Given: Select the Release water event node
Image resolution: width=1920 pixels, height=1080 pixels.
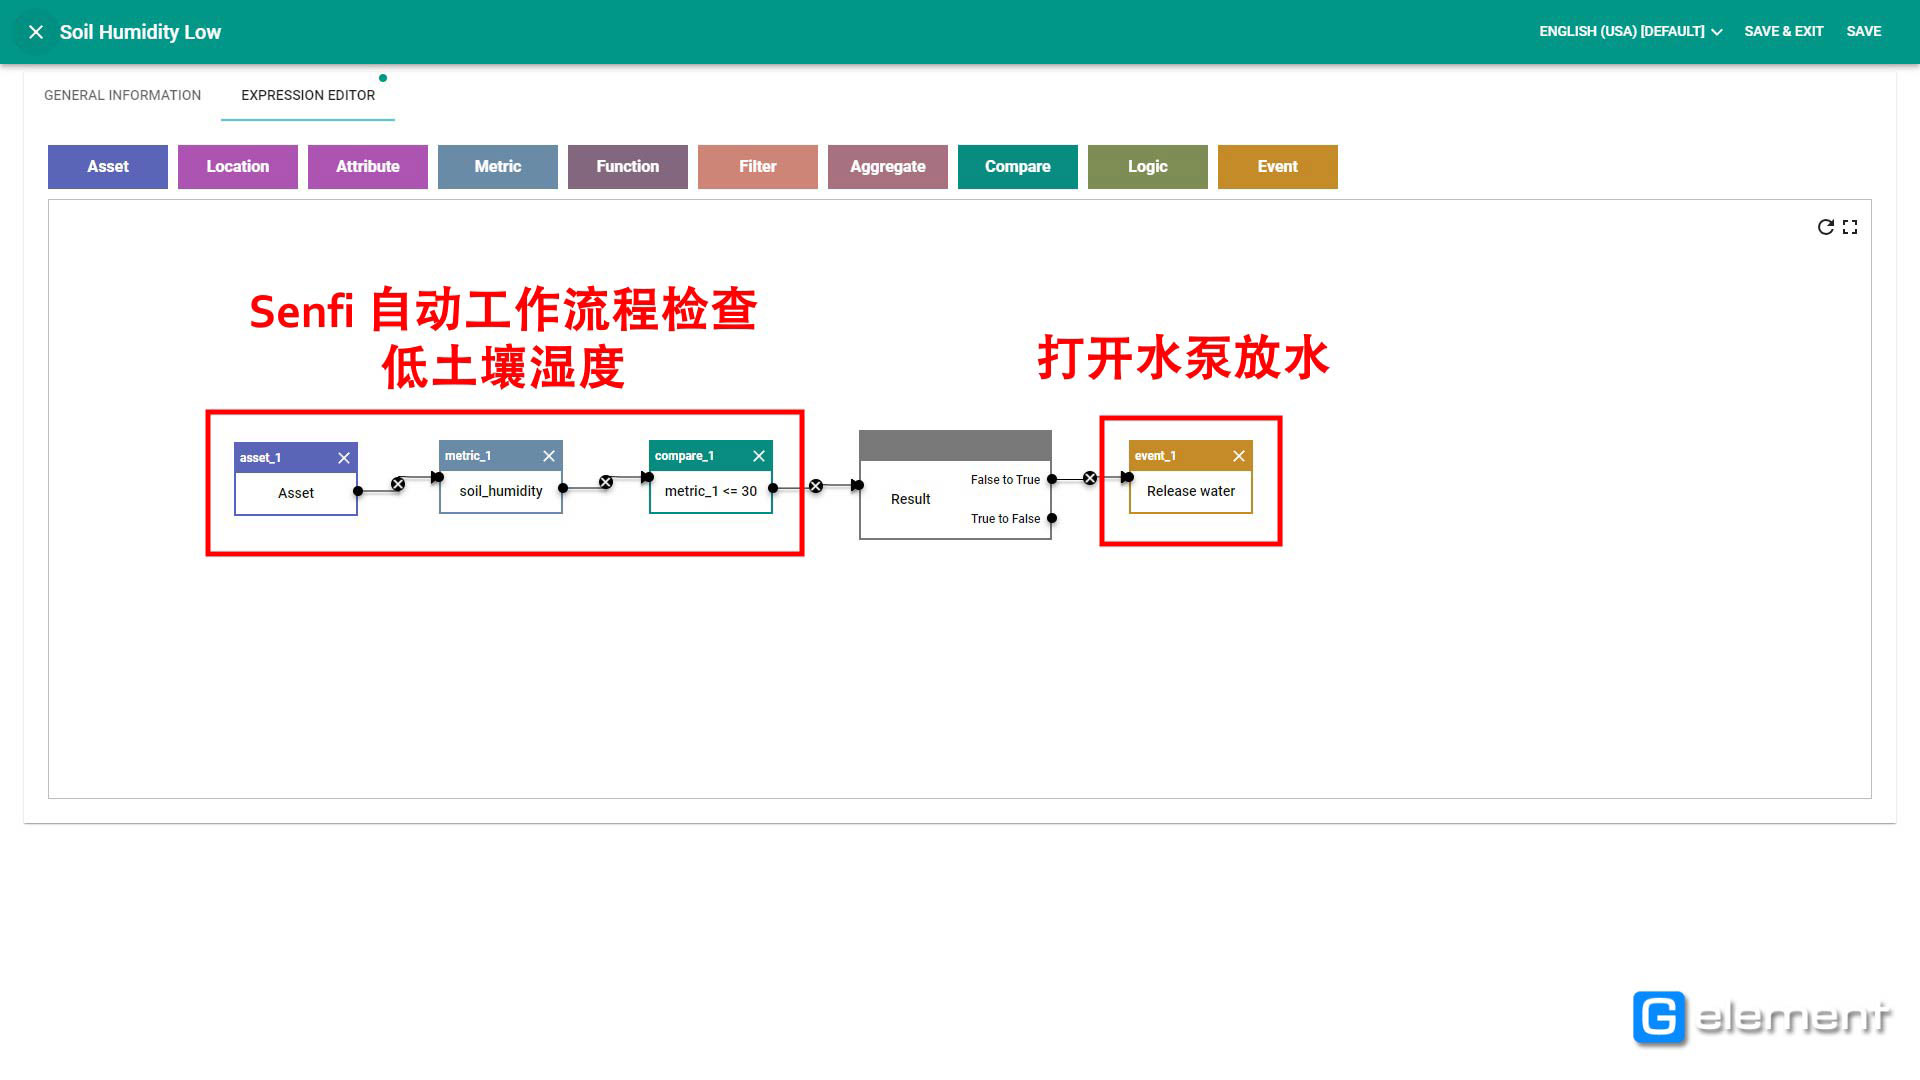Looking at the screenshot, I should coord(1191,491).
